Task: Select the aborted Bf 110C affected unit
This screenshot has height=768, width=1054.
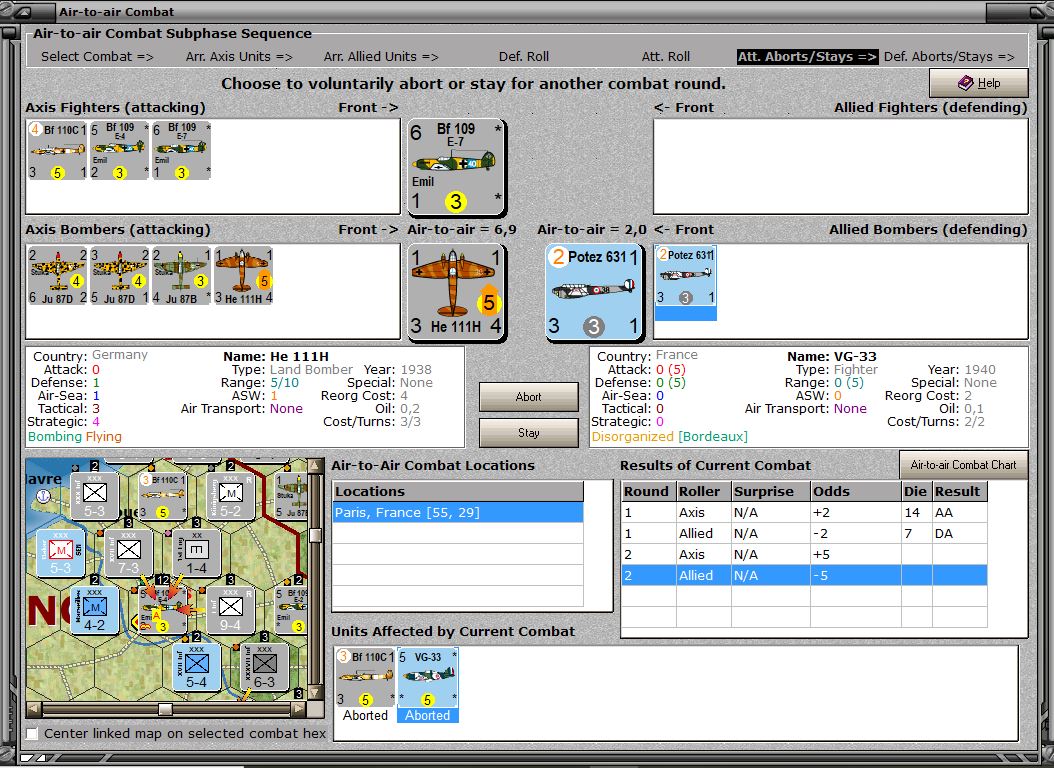Action: pos(365,685)
